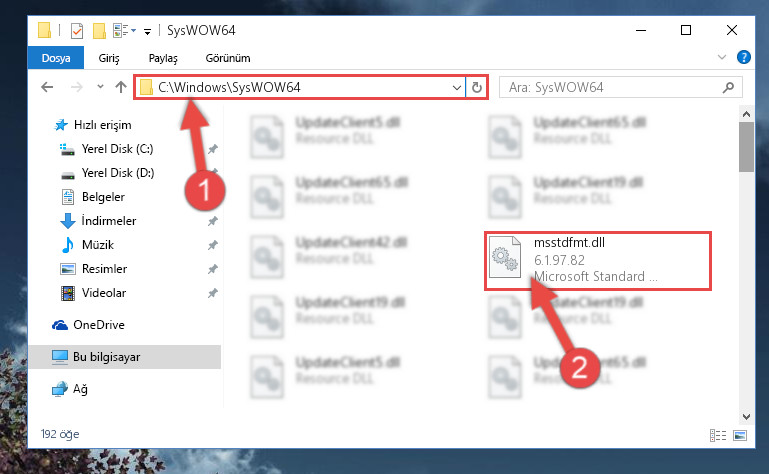Toggle pin beside İndirmeler
The width and height of the screenshot is (769, 474).
click(213, 221)
